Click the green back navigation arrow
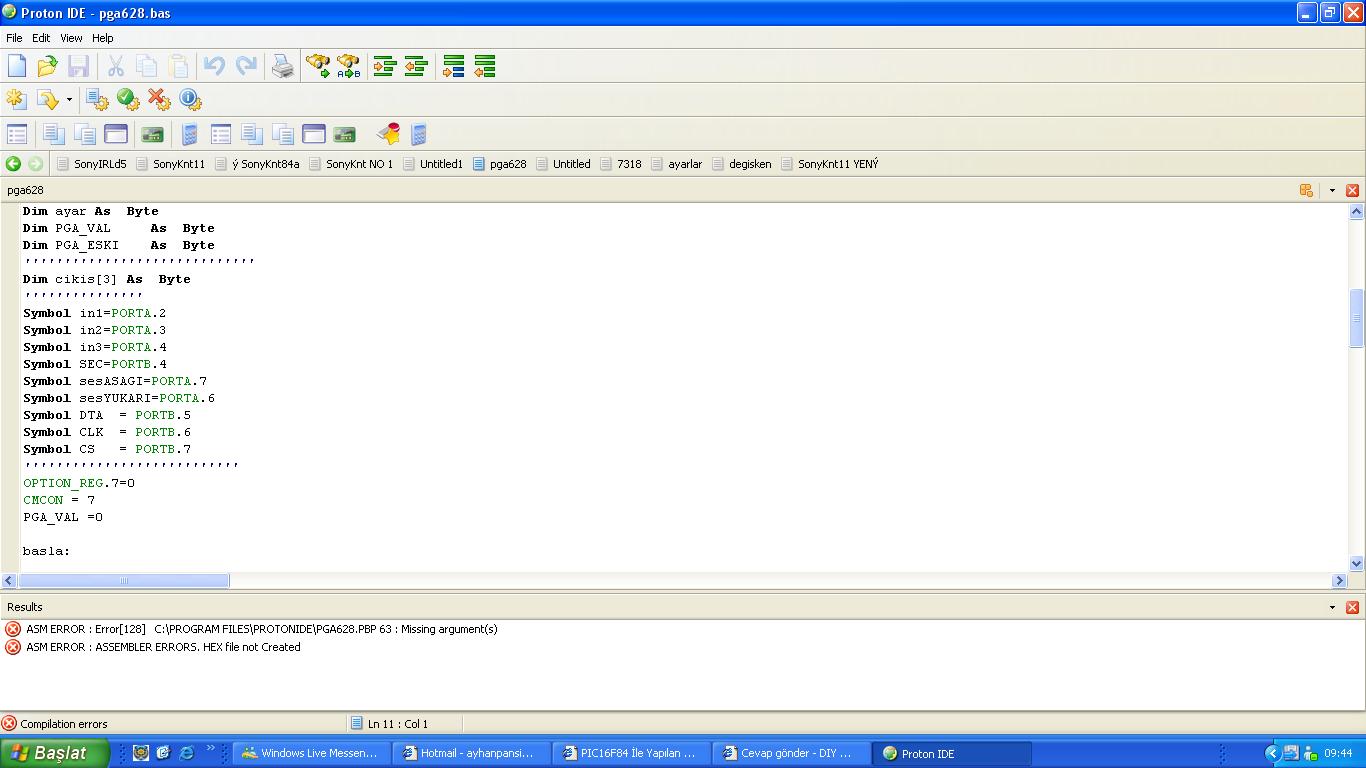This screenshot has width=1366, height=768. click(x=13, y=164)
